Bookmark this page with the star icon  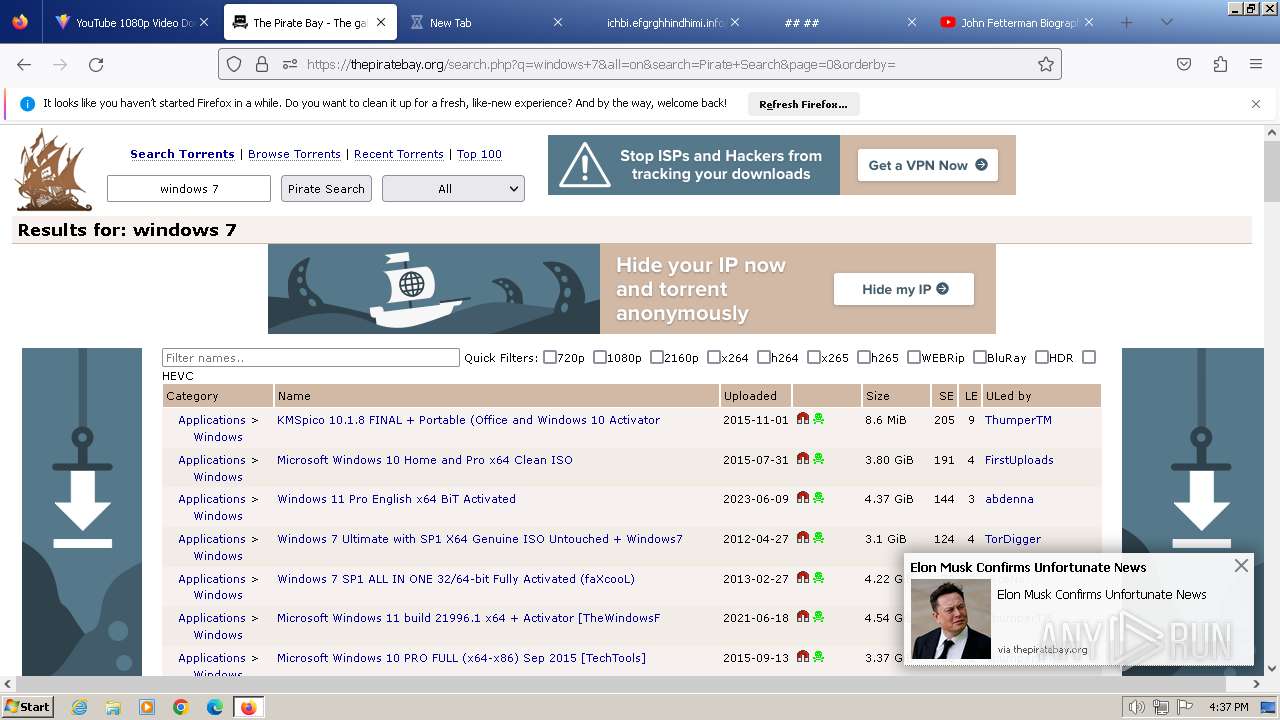pyautogui.click(x=1046, y=64)
